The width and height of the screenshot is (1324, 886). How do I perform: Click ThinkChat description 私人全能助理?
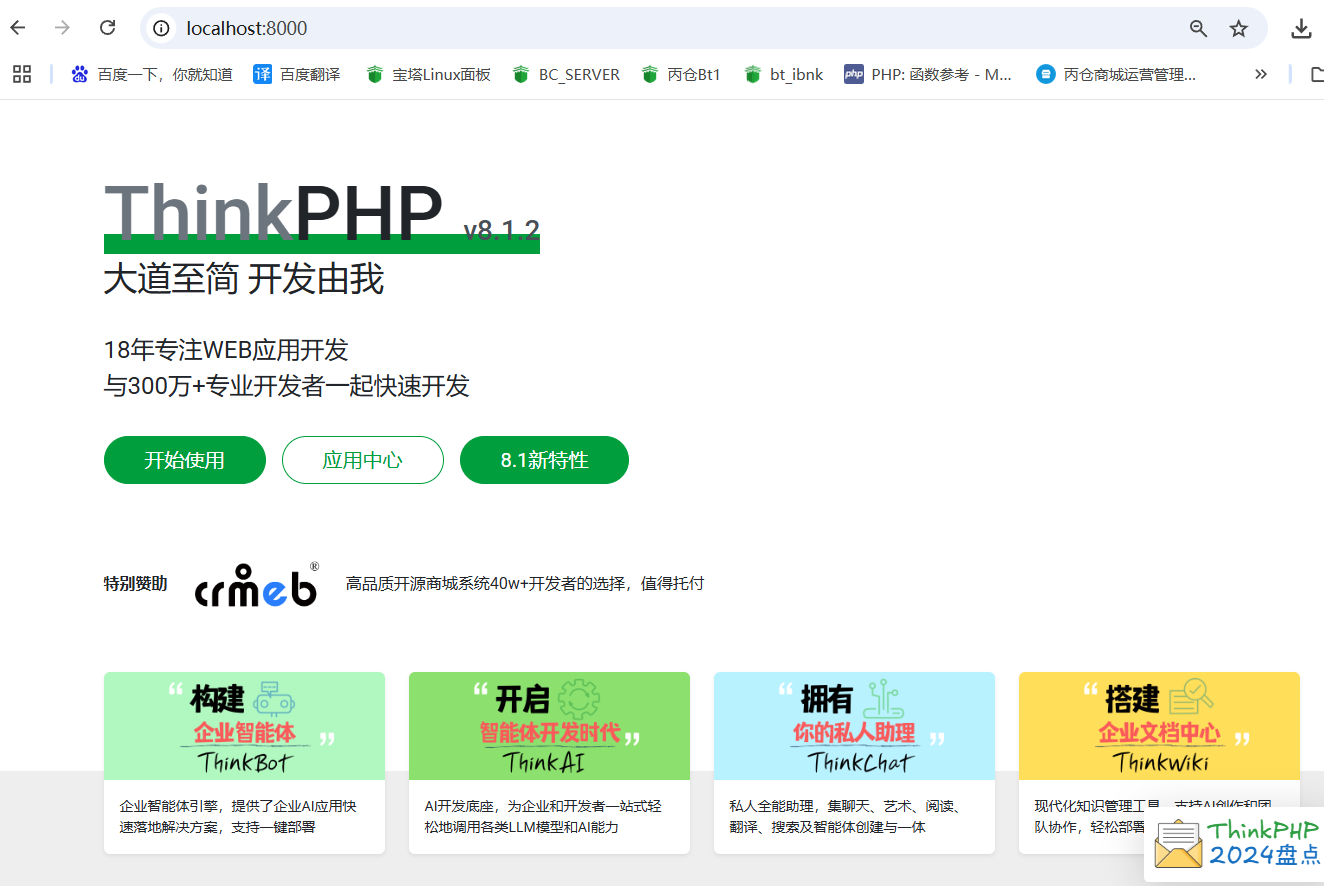[848, 816]
